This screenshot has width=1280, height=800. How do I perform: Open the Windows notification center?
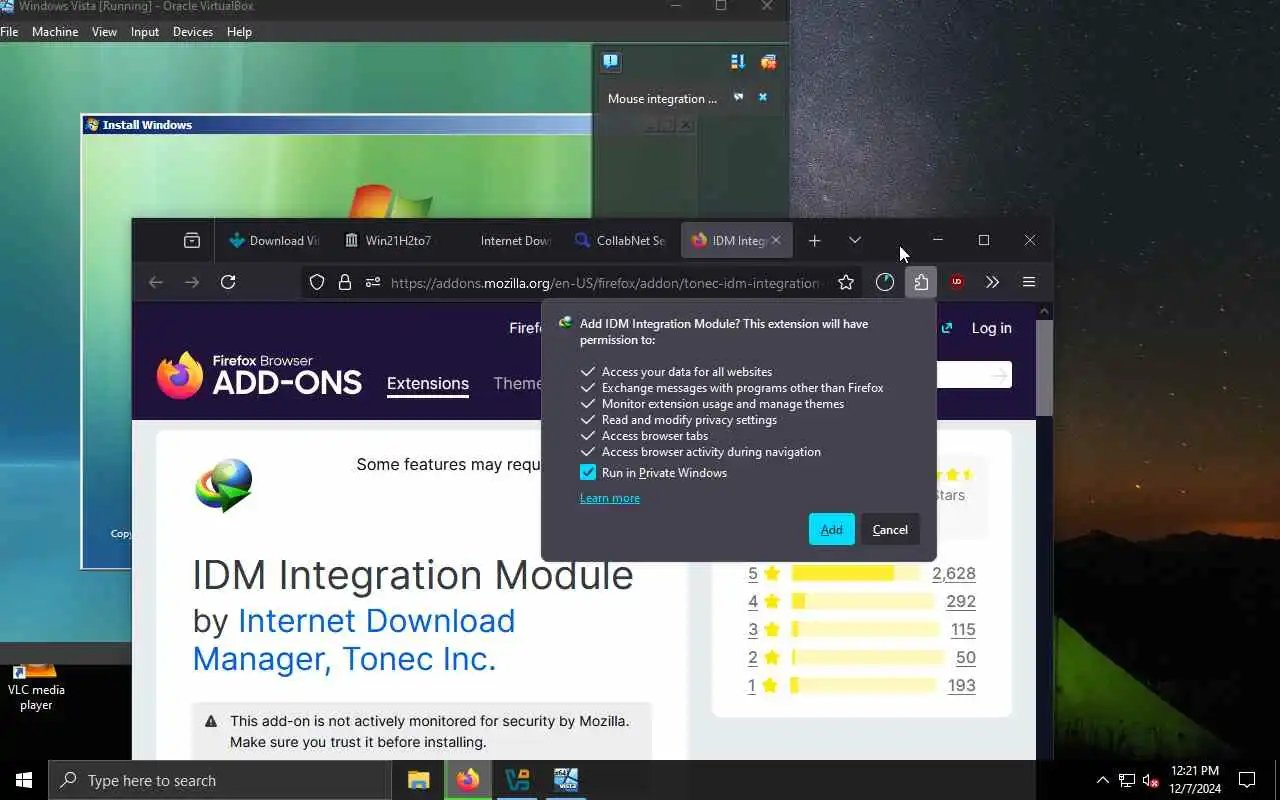[x=1247, y=780]
